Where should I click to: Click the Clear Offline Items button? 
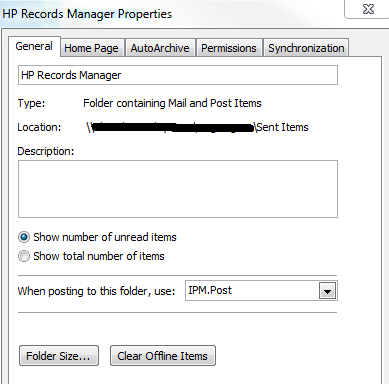(163, 356)
